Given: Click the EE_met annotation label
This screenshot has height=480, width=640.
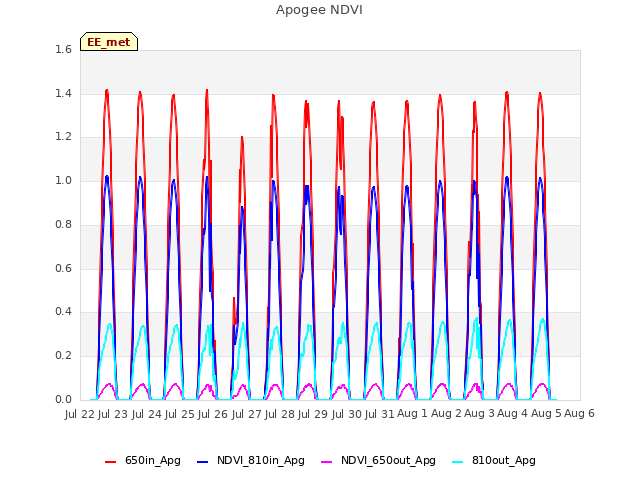Looking at the screenshot, I should coord(109,42).
